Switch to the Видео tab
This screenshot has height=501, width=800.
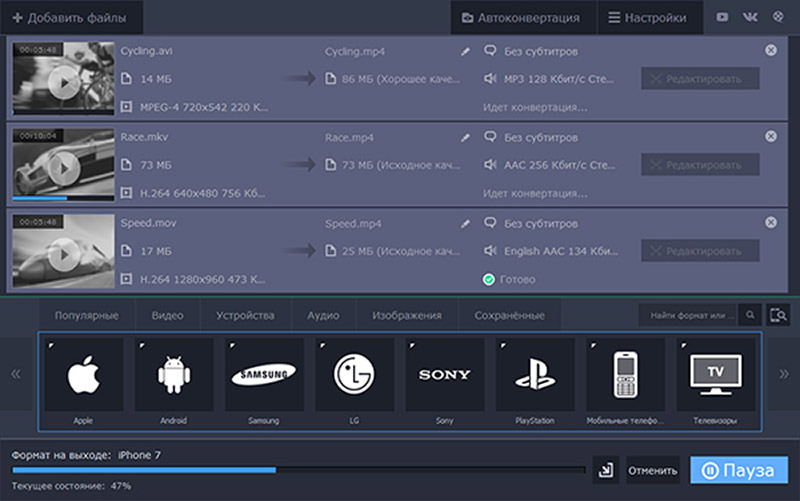(167, 315)
